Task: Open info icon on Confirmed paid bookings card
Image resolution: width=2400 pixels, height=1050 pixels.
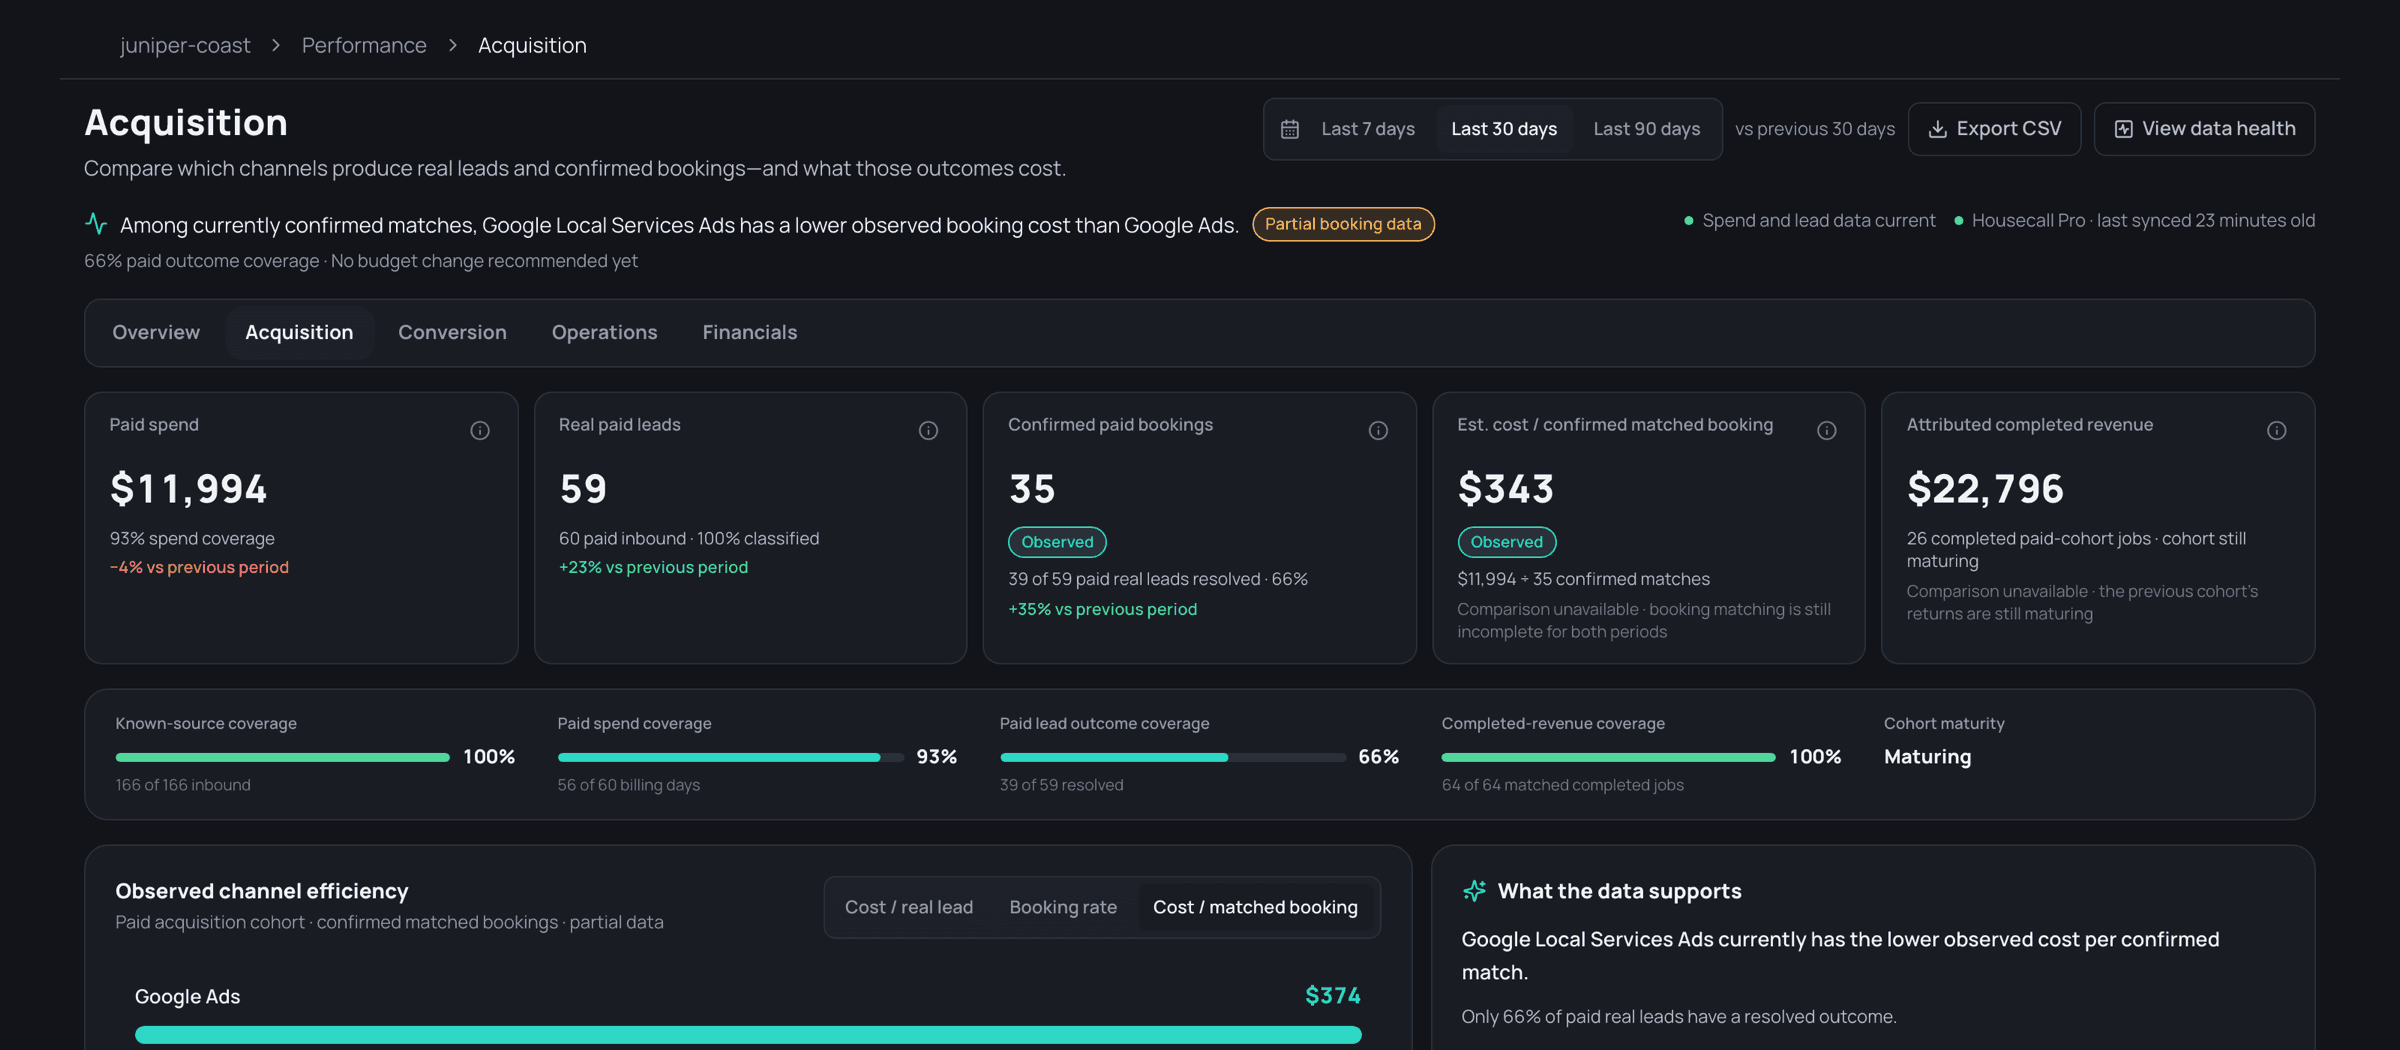Action: pos(1378,430)
